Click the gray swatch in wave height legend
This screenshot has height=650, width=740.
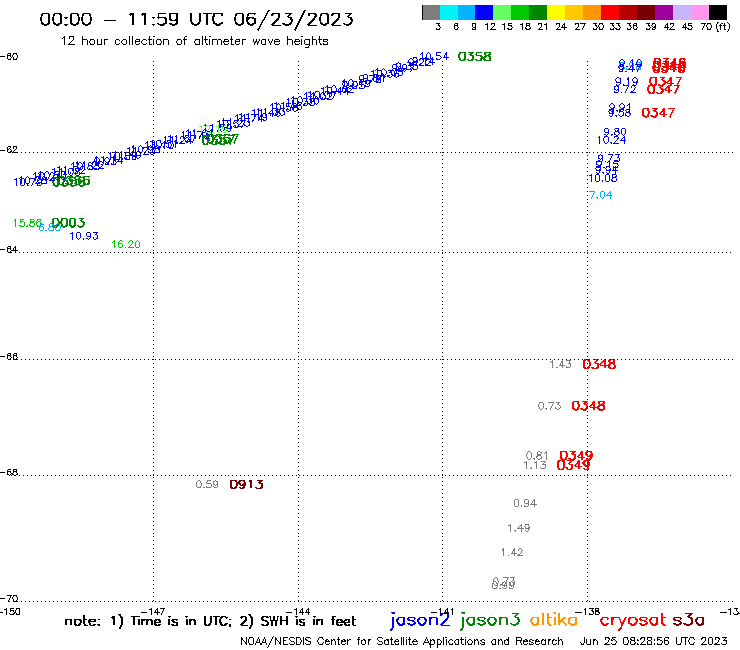[431, 13]
